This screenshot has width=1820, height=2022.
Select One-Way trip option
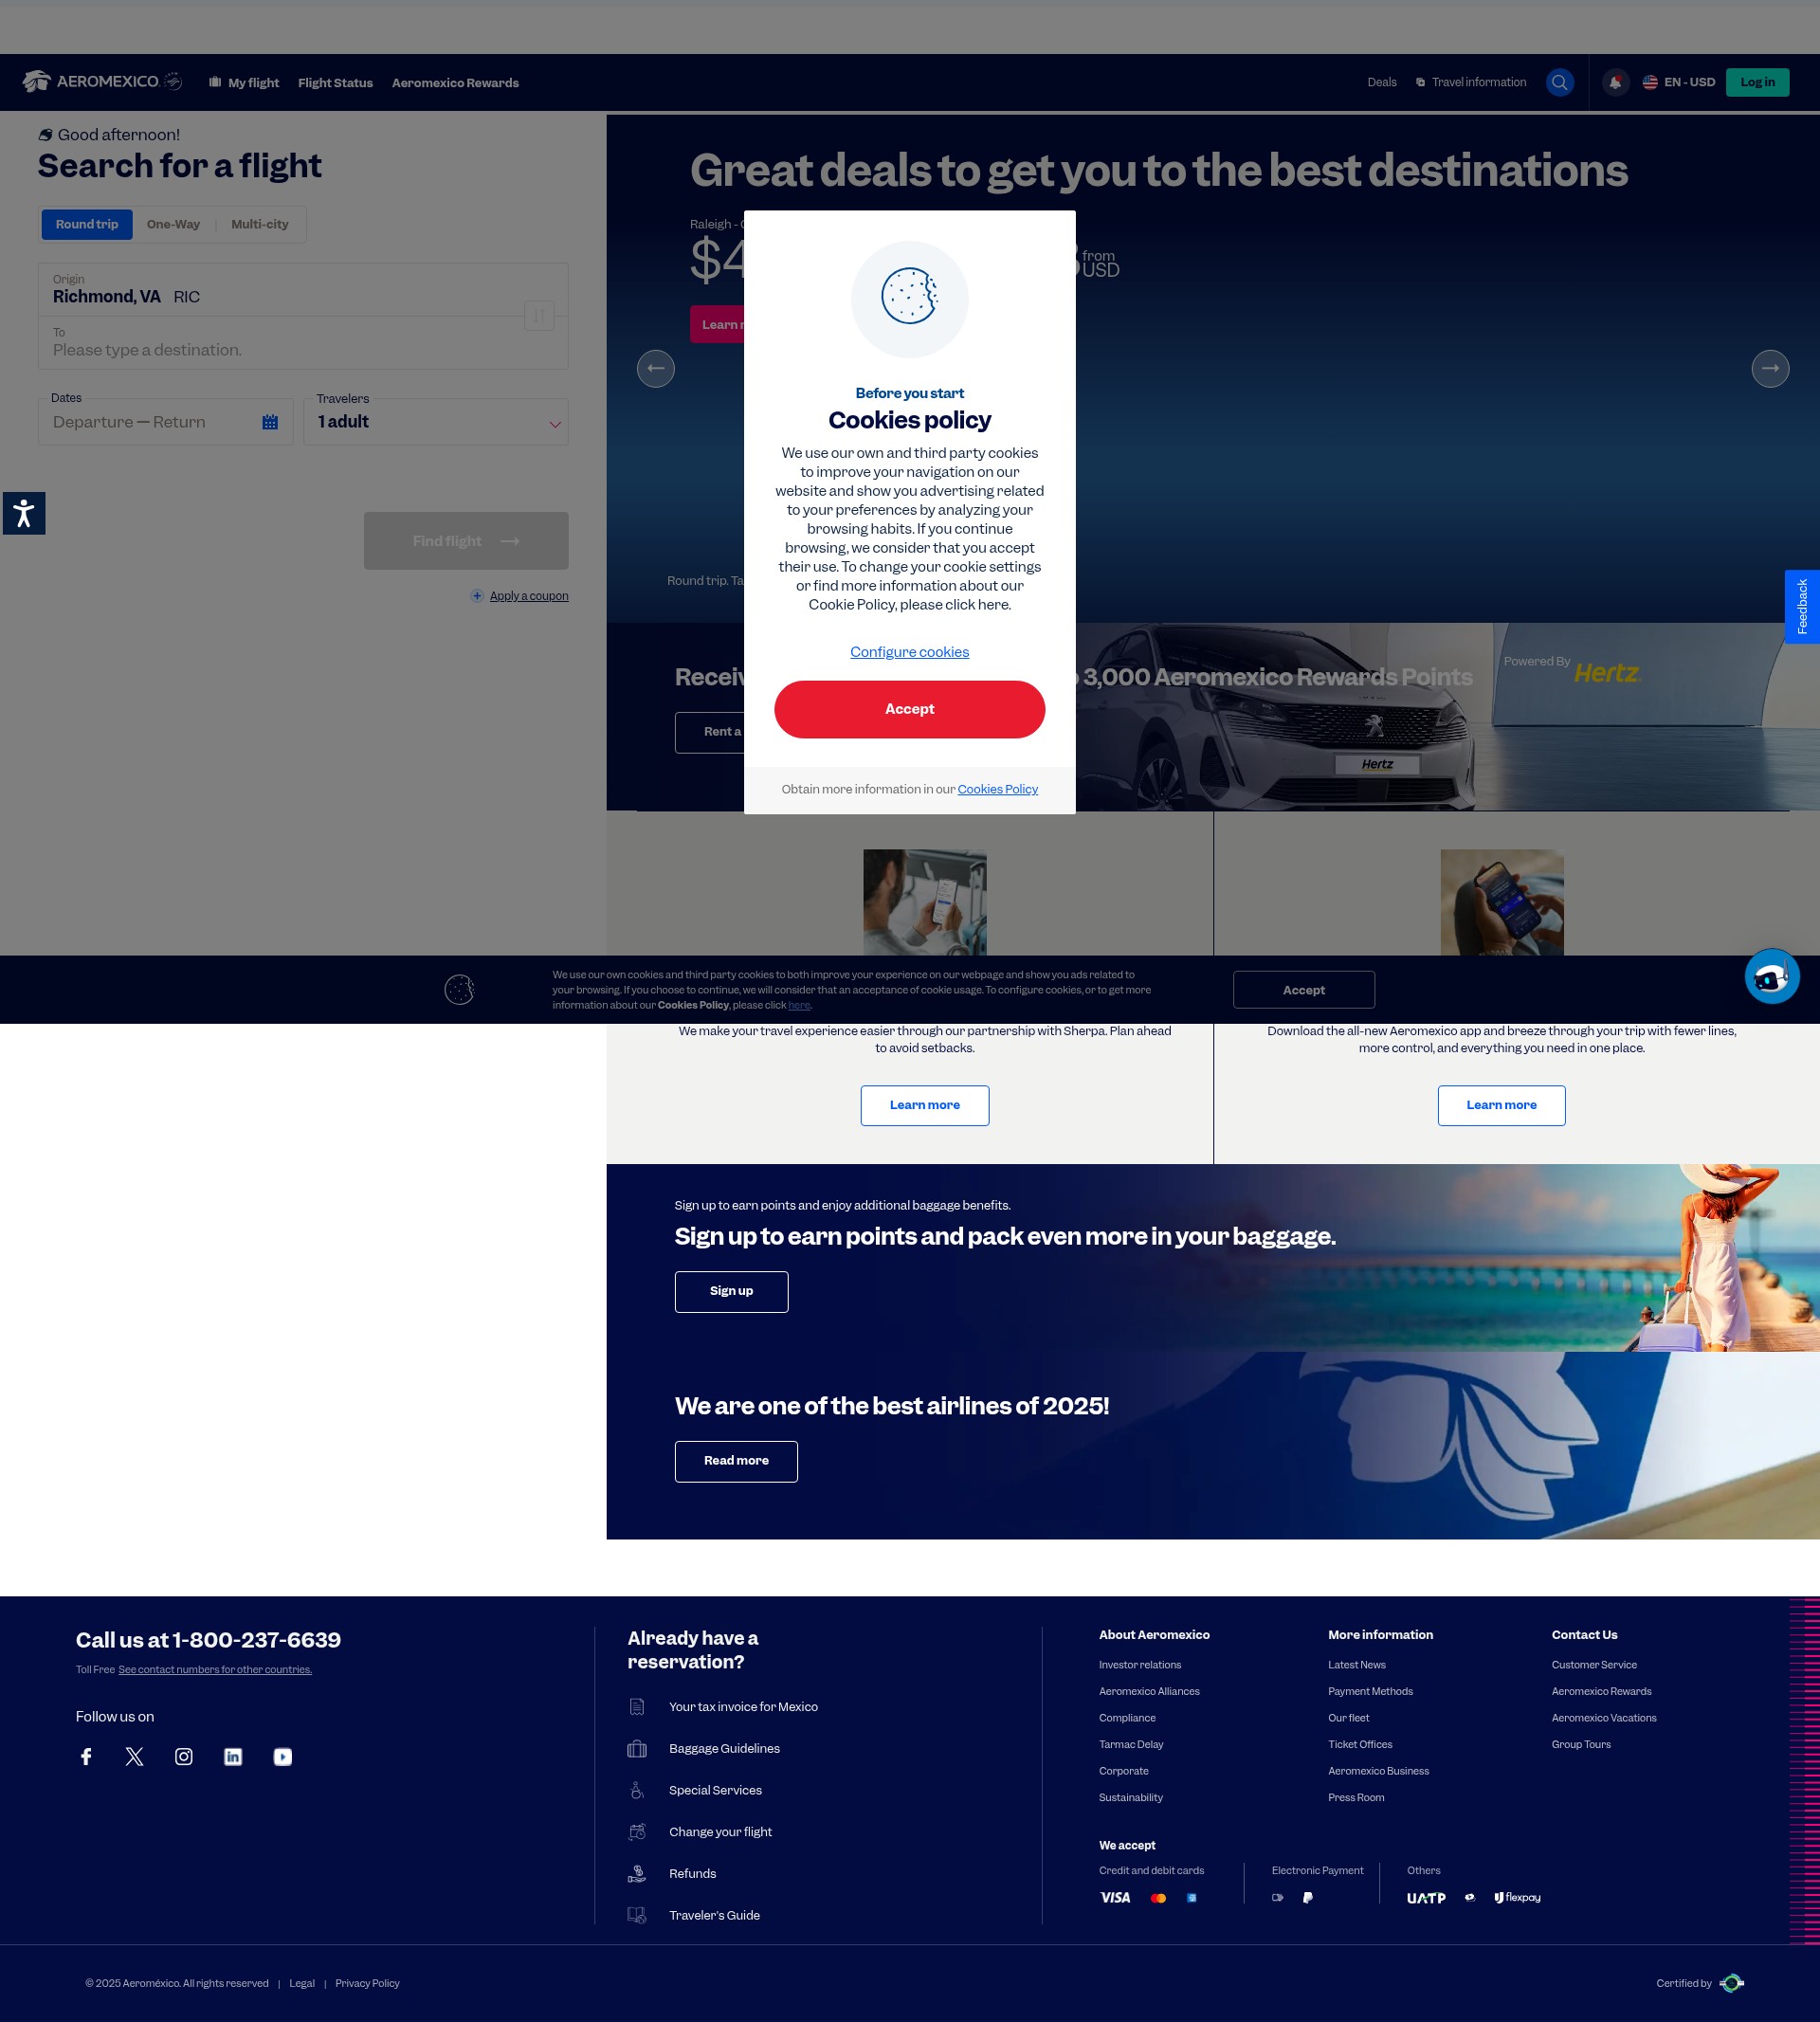click(173, 224)
